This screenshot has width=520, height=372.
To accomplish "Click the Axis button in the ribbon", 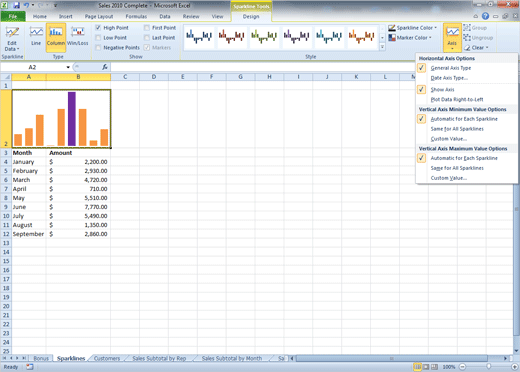I will (452, 37).
